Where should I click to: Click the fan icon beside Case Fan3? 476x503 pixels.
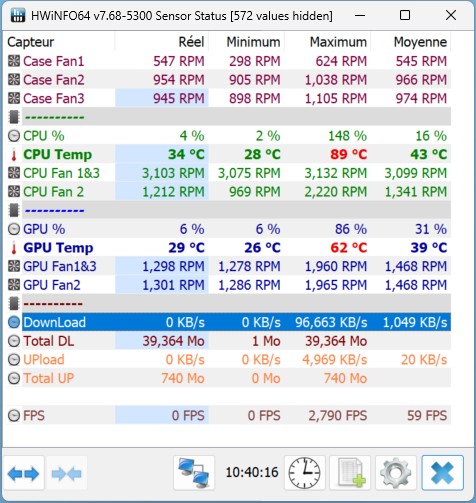[x=14, y=98]
